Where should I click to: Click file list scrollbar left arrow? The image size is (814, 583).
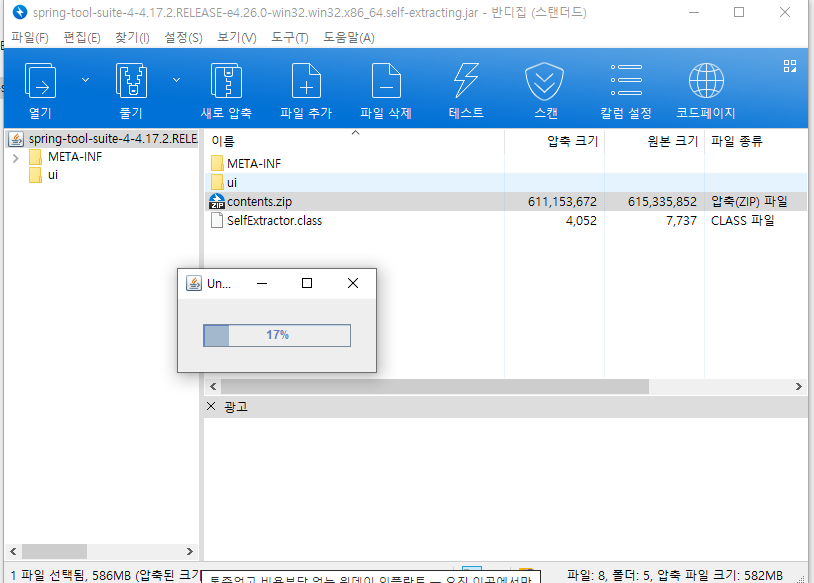213,387
